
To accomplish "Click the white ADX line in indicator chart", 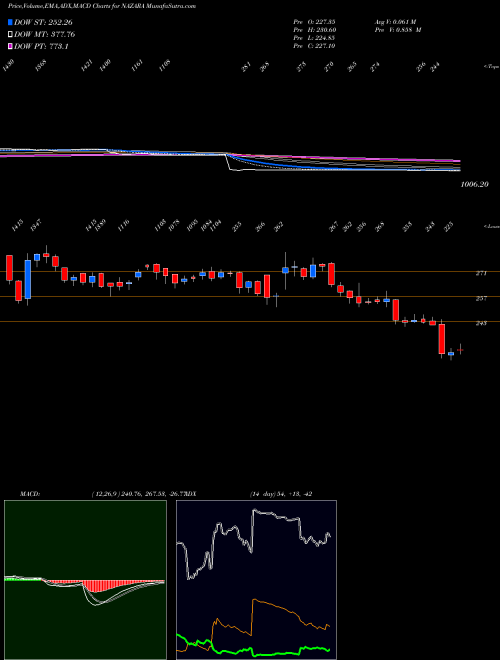I will click(x=253, y=543).
